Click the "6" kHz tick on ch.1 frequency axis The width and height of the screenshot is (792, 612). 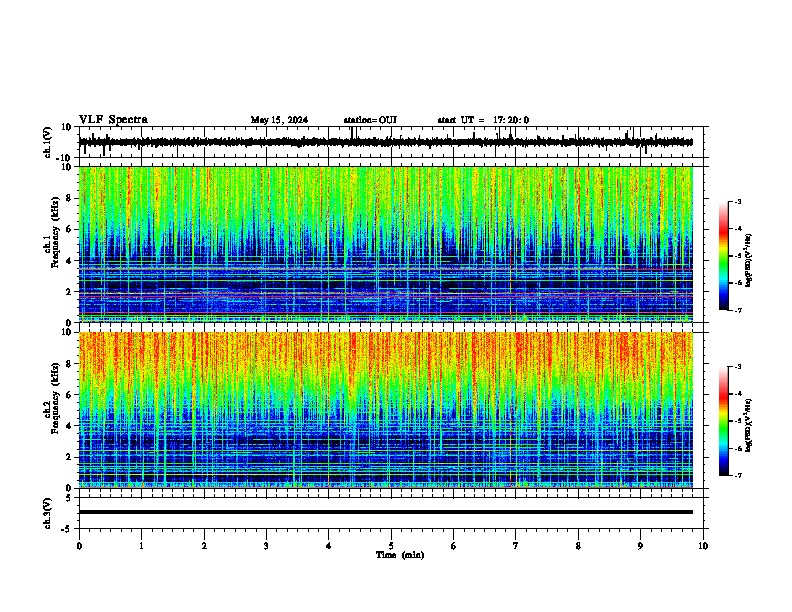(x=70, y=229)
